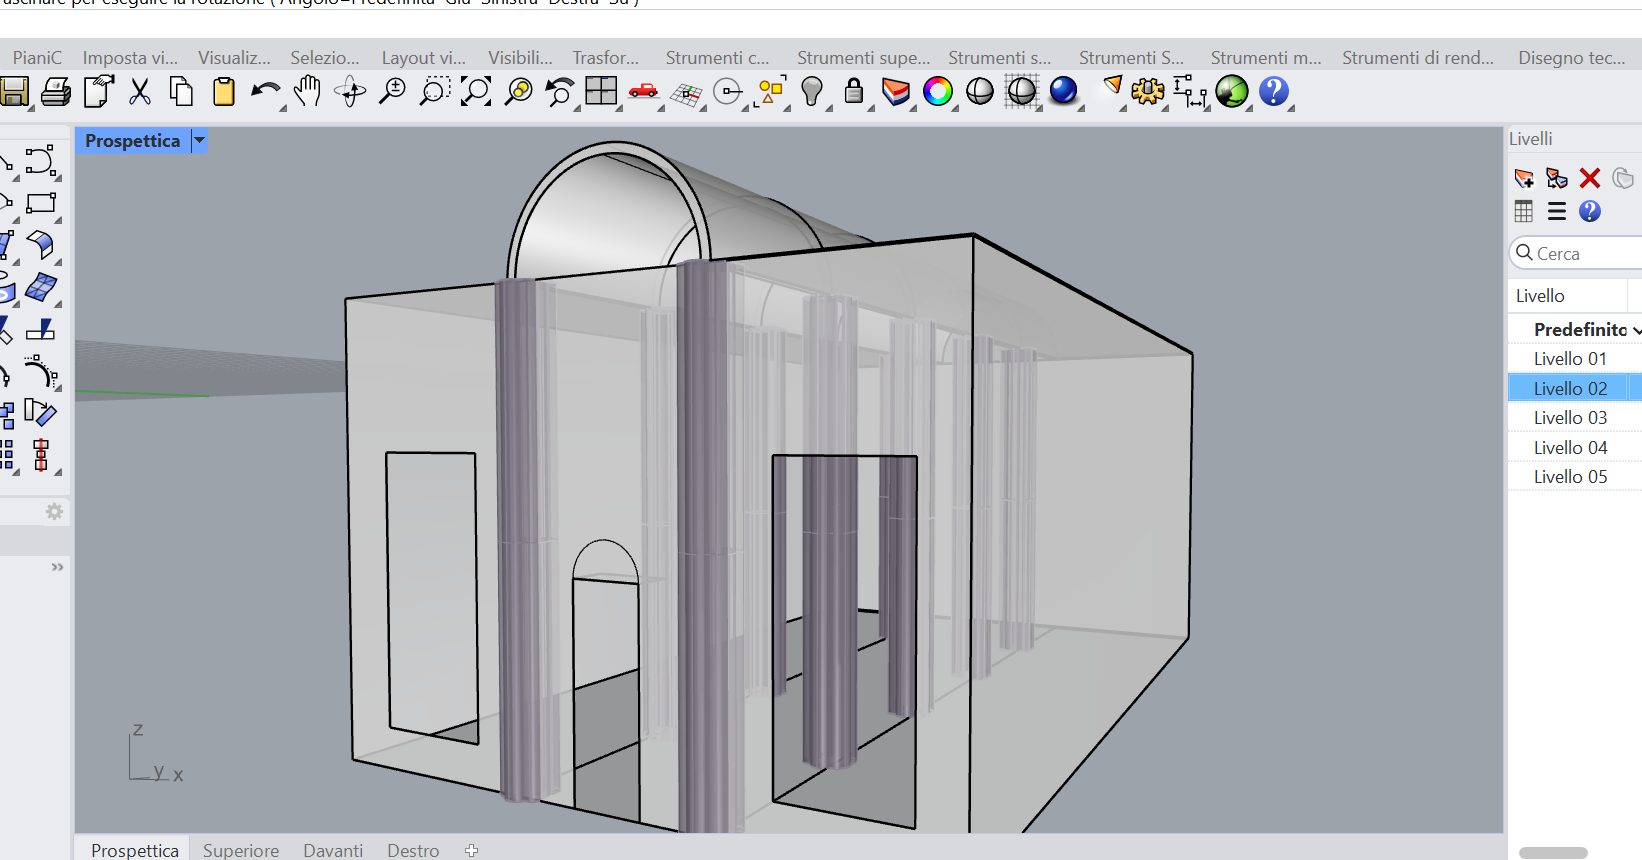Delete layer with red X icon
The width and height of the screenshot is (1642, 860).
click(x=1590, y=179)
